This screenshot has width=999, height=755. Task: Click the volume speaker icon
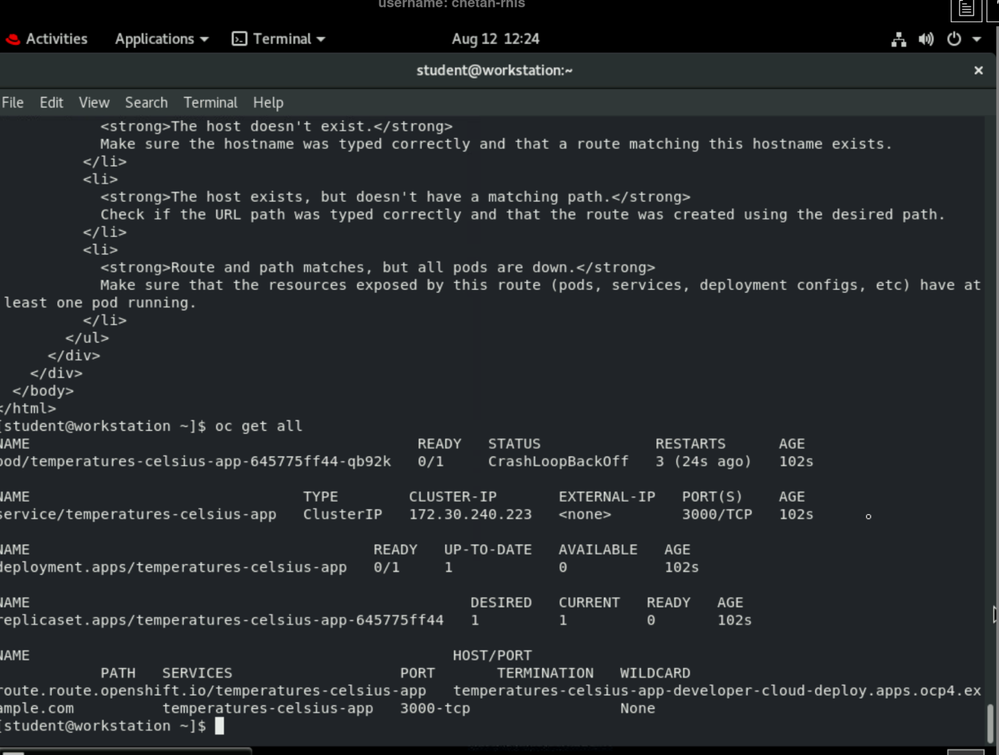pos(926,39)
